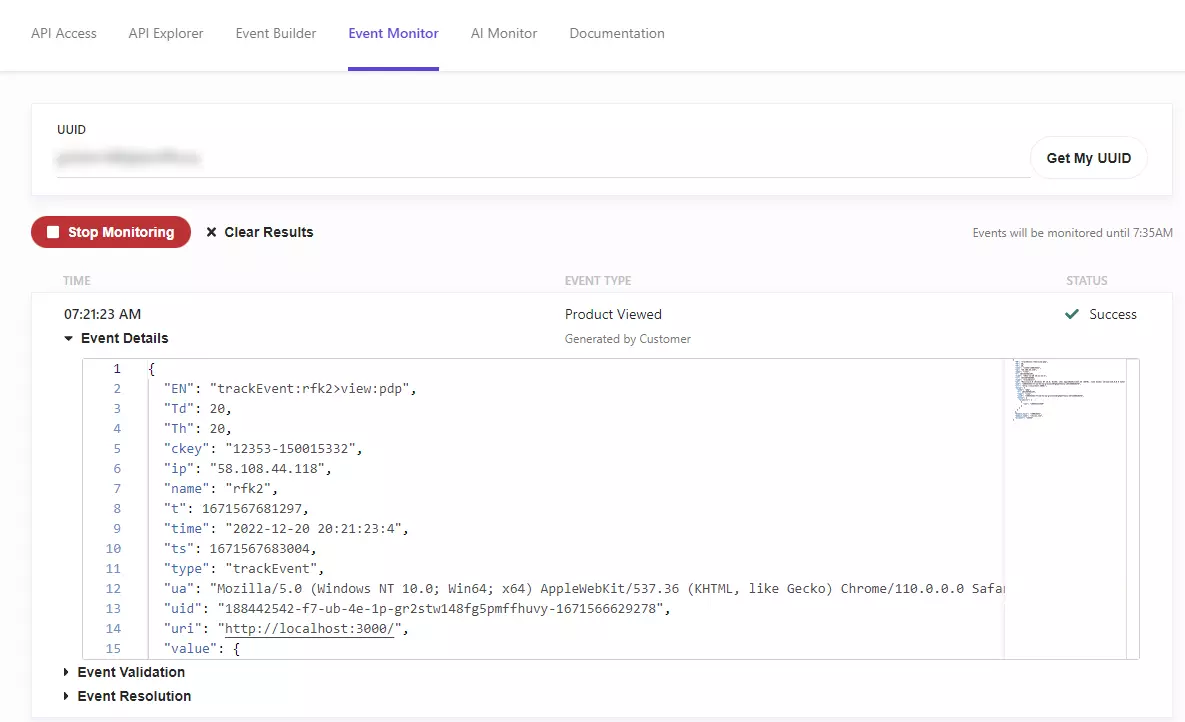This screenshot has height=722, width=1185.
Task: Click the Get My UUID button
Action: (x=1088, y=158)
